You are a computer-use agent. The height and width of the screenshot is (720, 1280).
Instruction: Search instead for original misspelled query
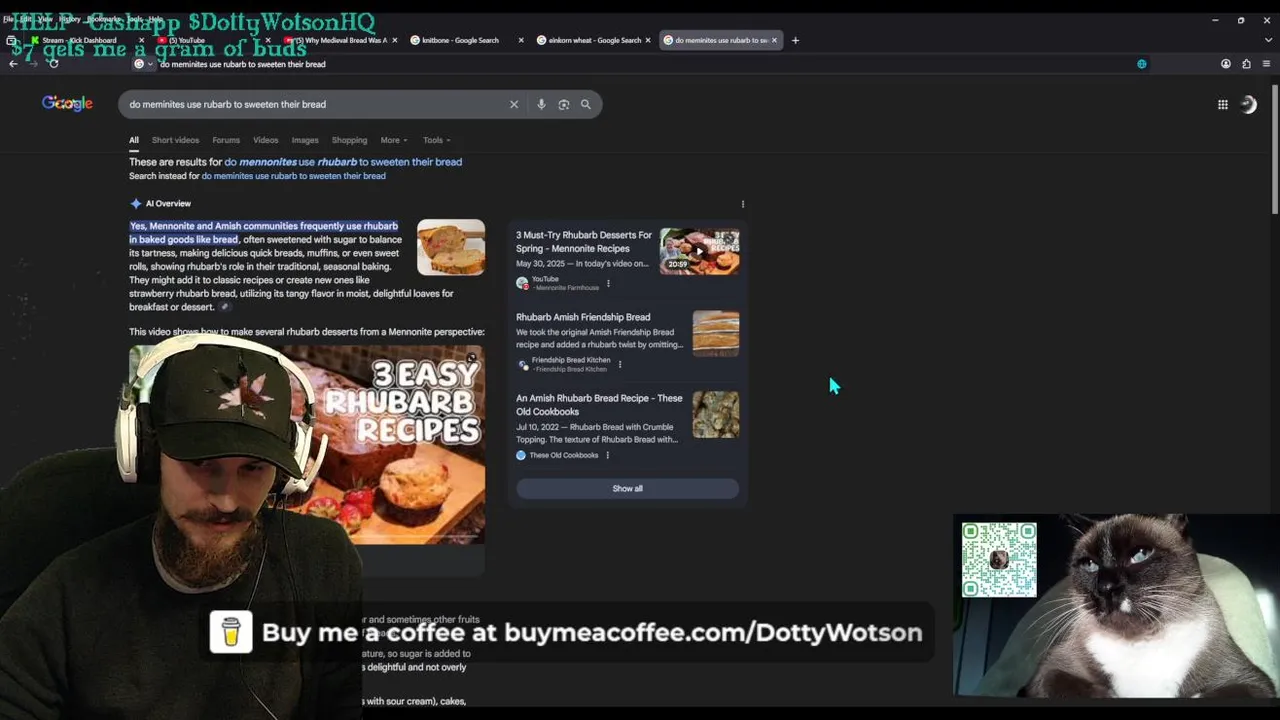tap(293, 176)
